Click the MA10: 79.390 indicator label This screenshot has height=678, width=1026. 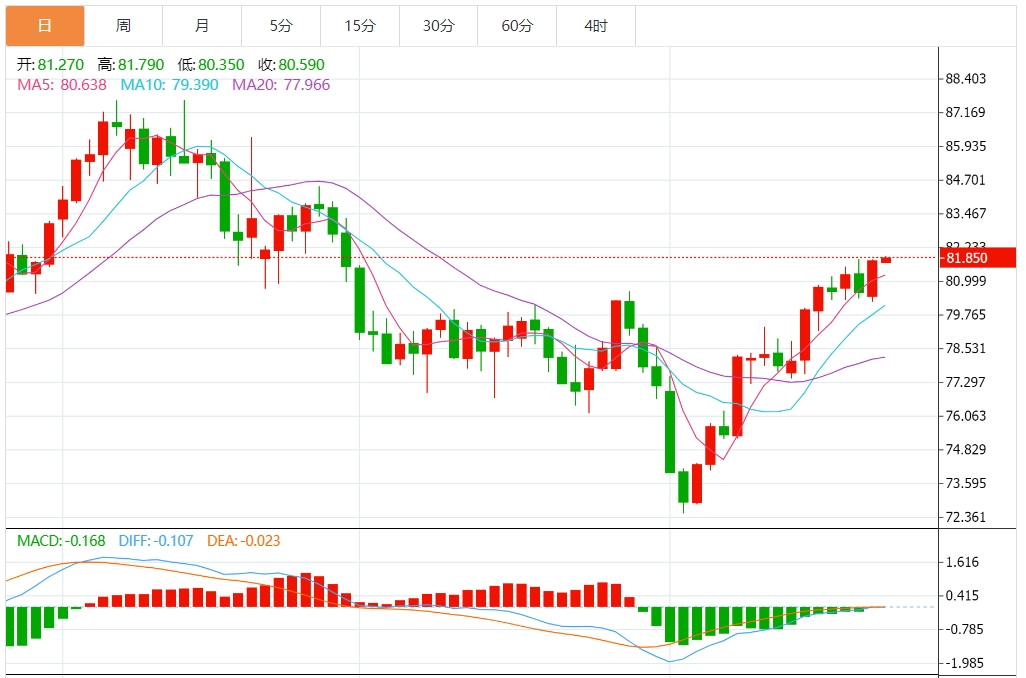tap(169, 85)
